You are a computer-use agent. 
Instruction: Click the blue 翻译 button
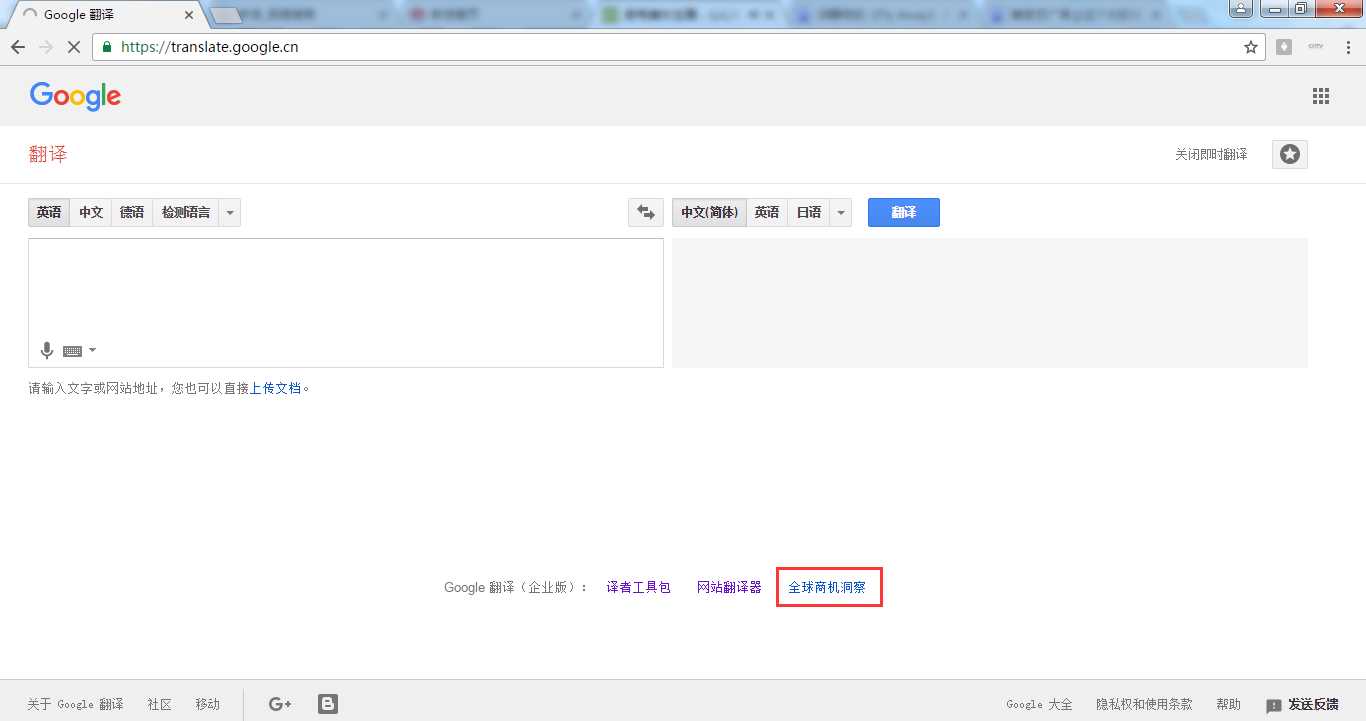904,212
